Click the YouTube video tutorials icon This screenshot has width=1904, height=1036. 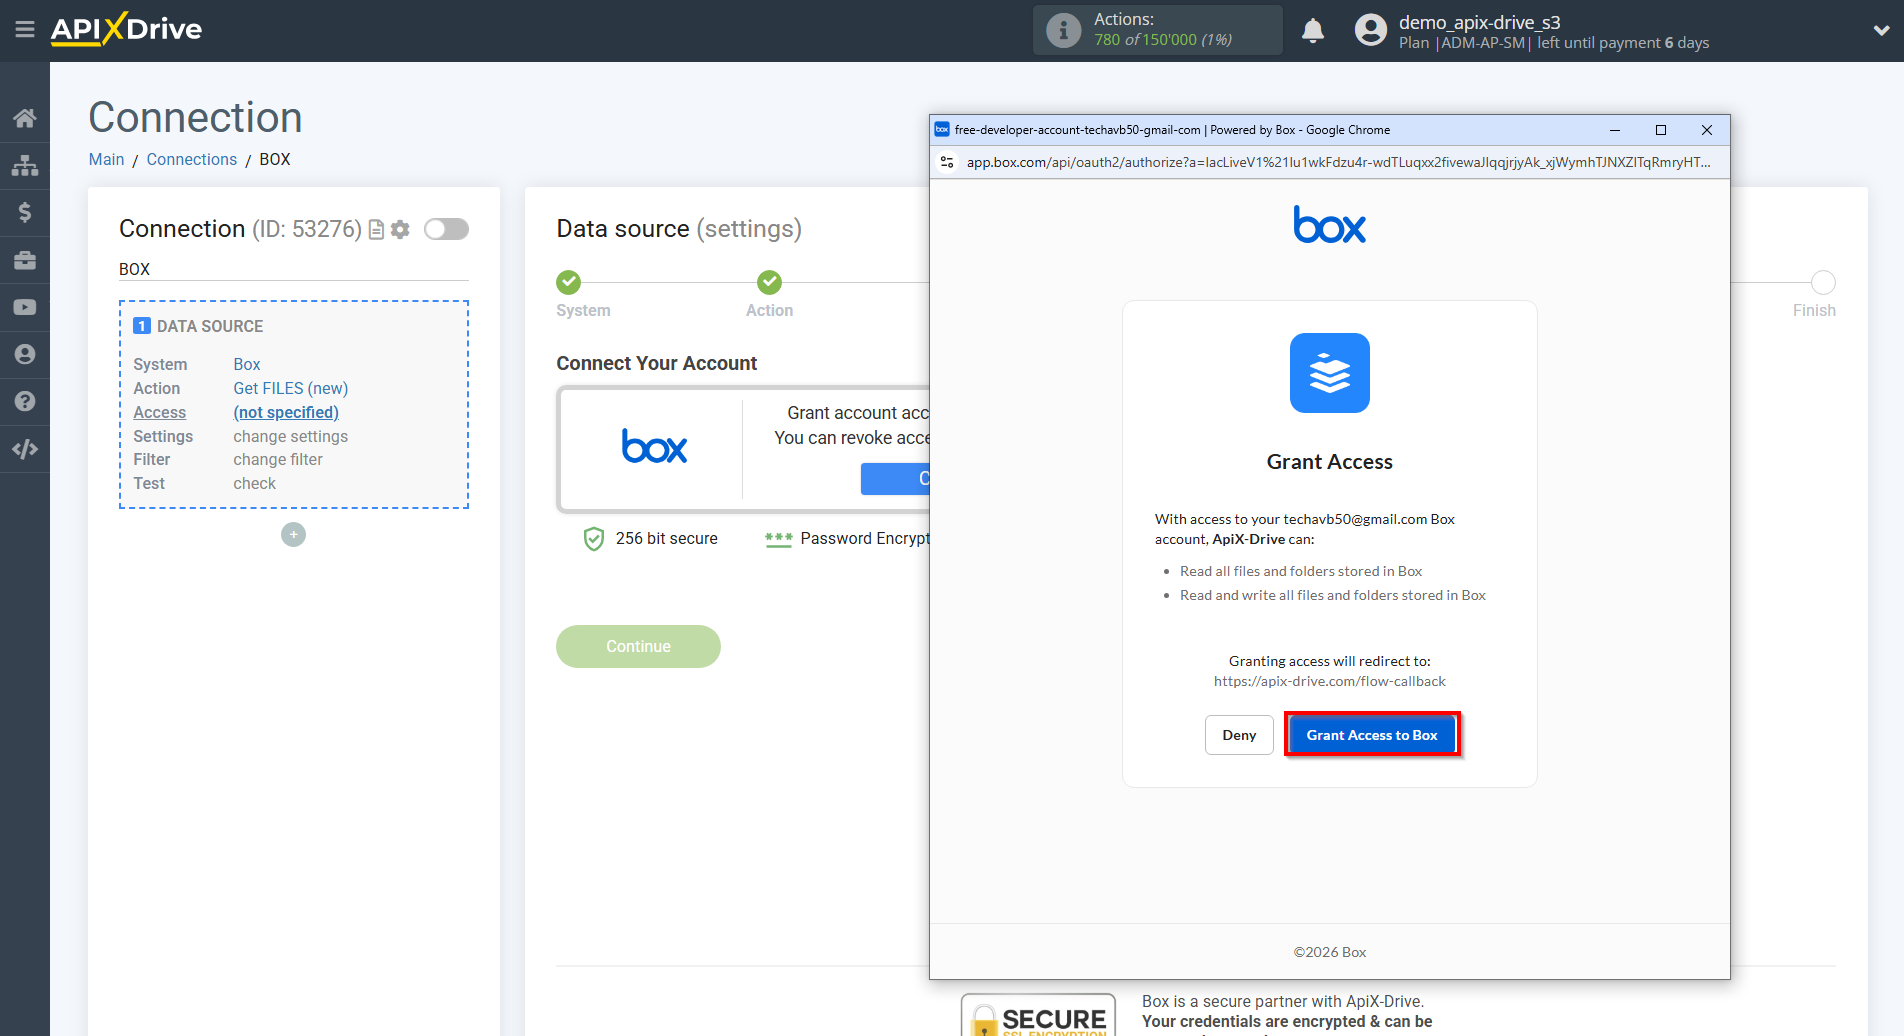point(25,306)
